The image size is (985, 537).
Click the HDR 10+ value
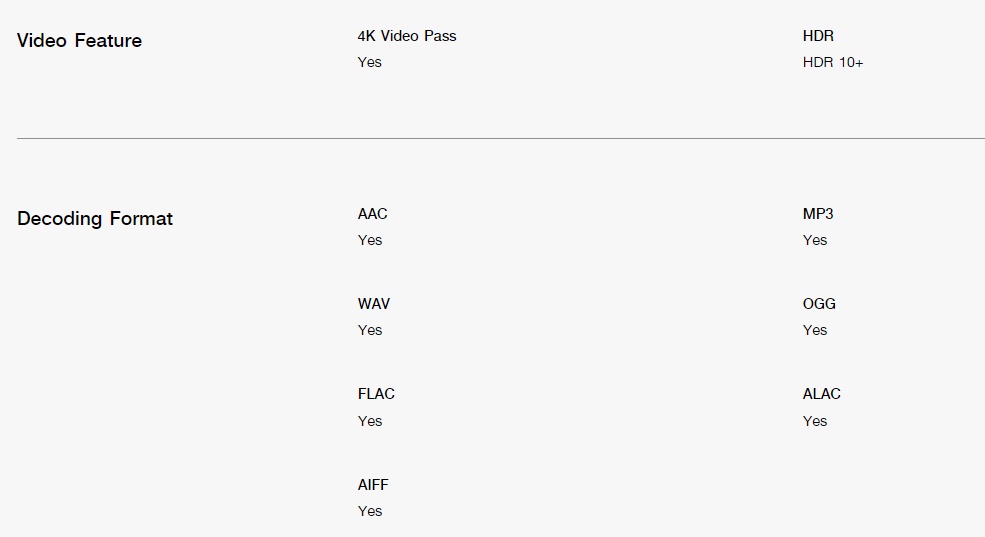coord(833,62)
